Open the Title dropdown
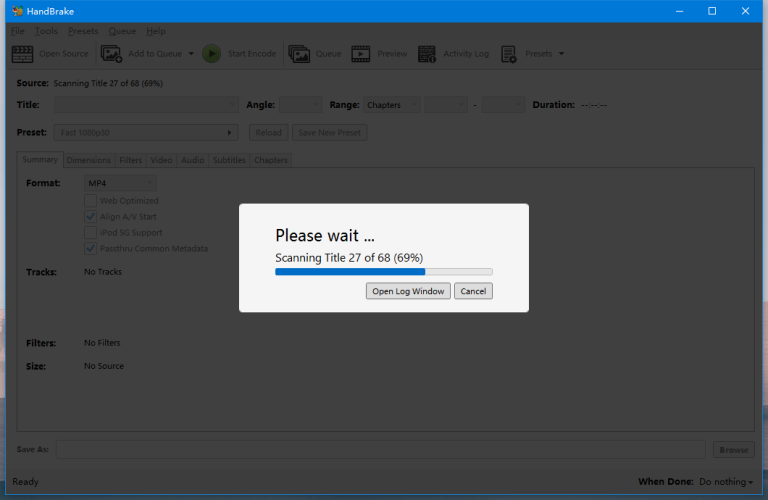Viewport: 768px width, 500px height. [x=146, y=105]
